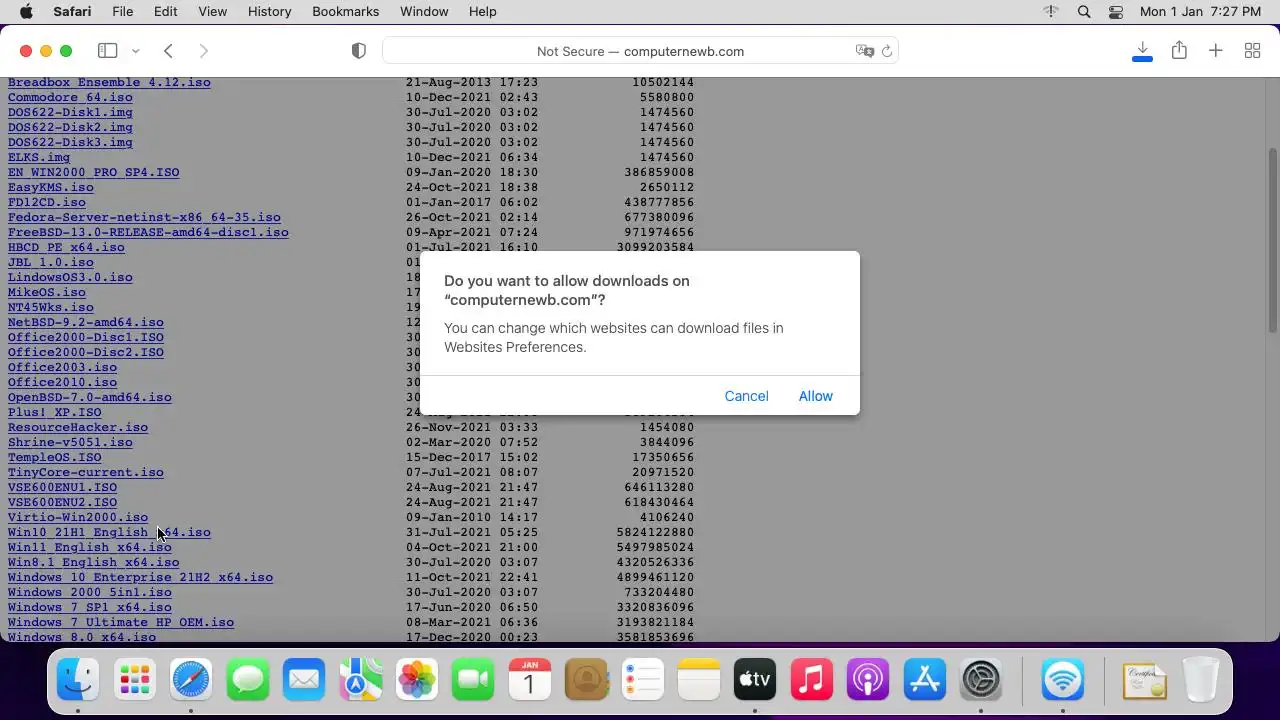The image size is (1280, 720).
Task: Show the Safari downloads list
Action: [1142, 51]
